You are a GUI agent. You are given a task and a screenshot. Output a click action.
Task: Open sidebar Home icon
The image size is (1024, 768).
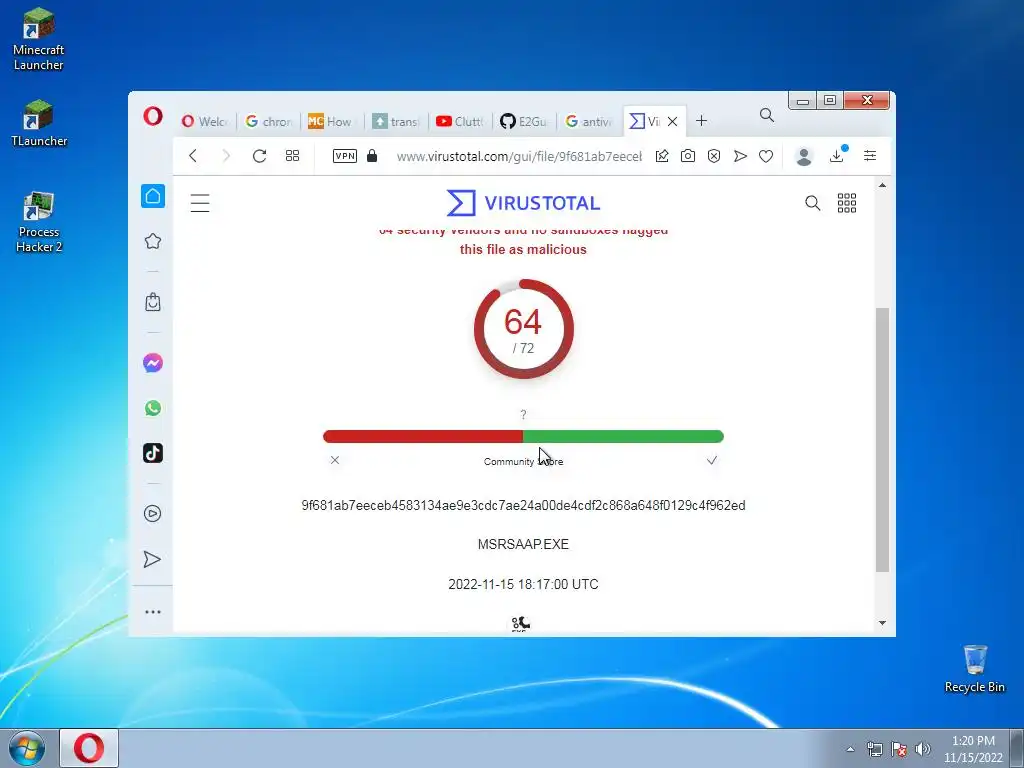pos(153,196)
